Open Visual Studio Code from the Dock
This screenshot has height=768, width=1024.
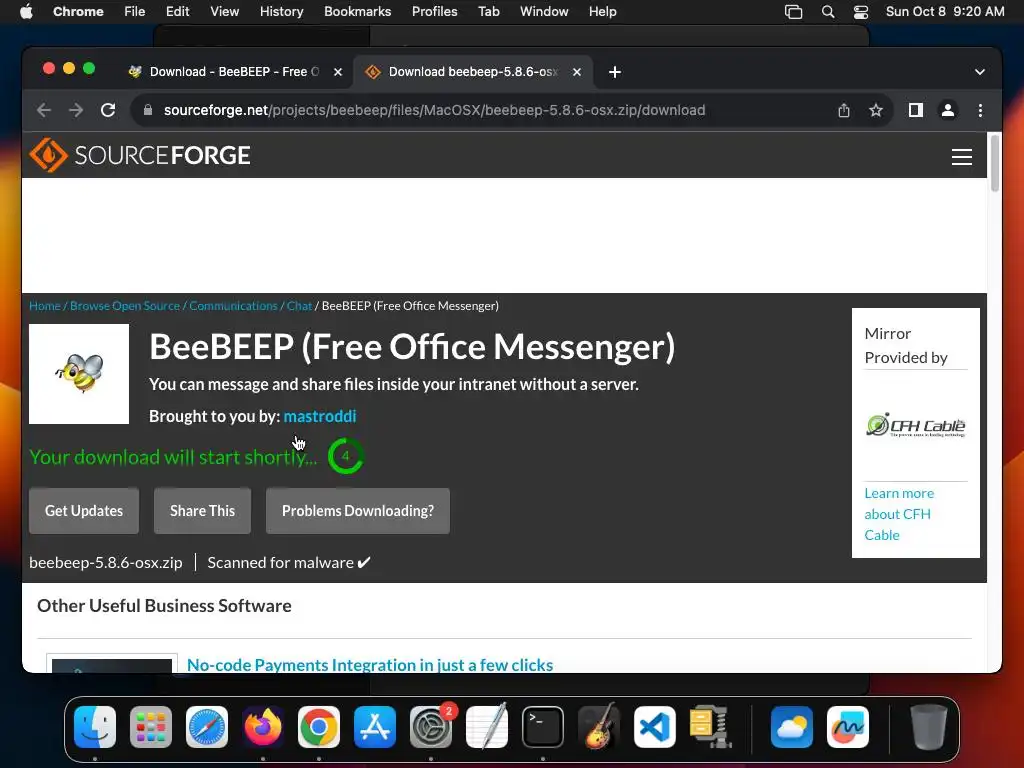pyautogui.click(x=654, y=727)
